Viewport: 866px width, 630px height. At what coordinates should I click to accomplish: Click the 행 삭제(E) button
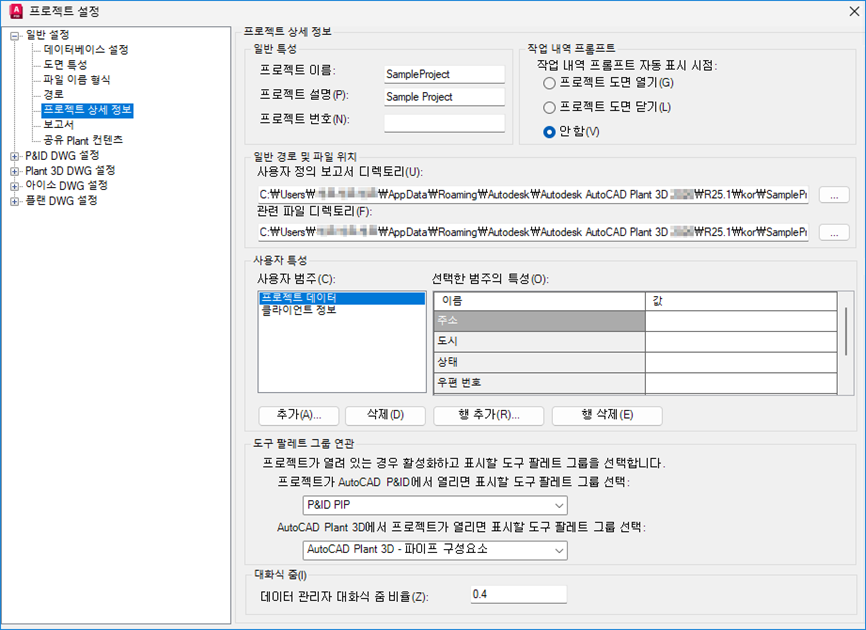tap(607, 415)
